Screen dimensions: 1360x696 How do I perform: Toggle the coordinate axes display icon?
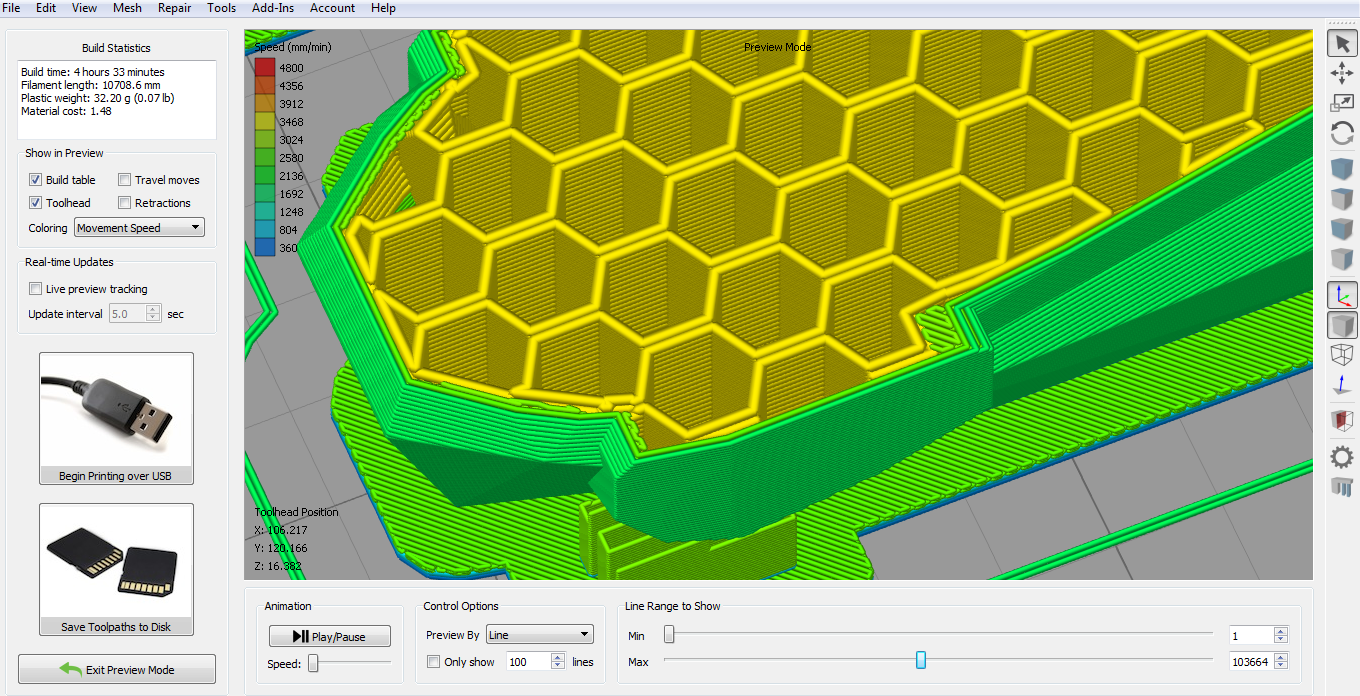pos(1342,294)
